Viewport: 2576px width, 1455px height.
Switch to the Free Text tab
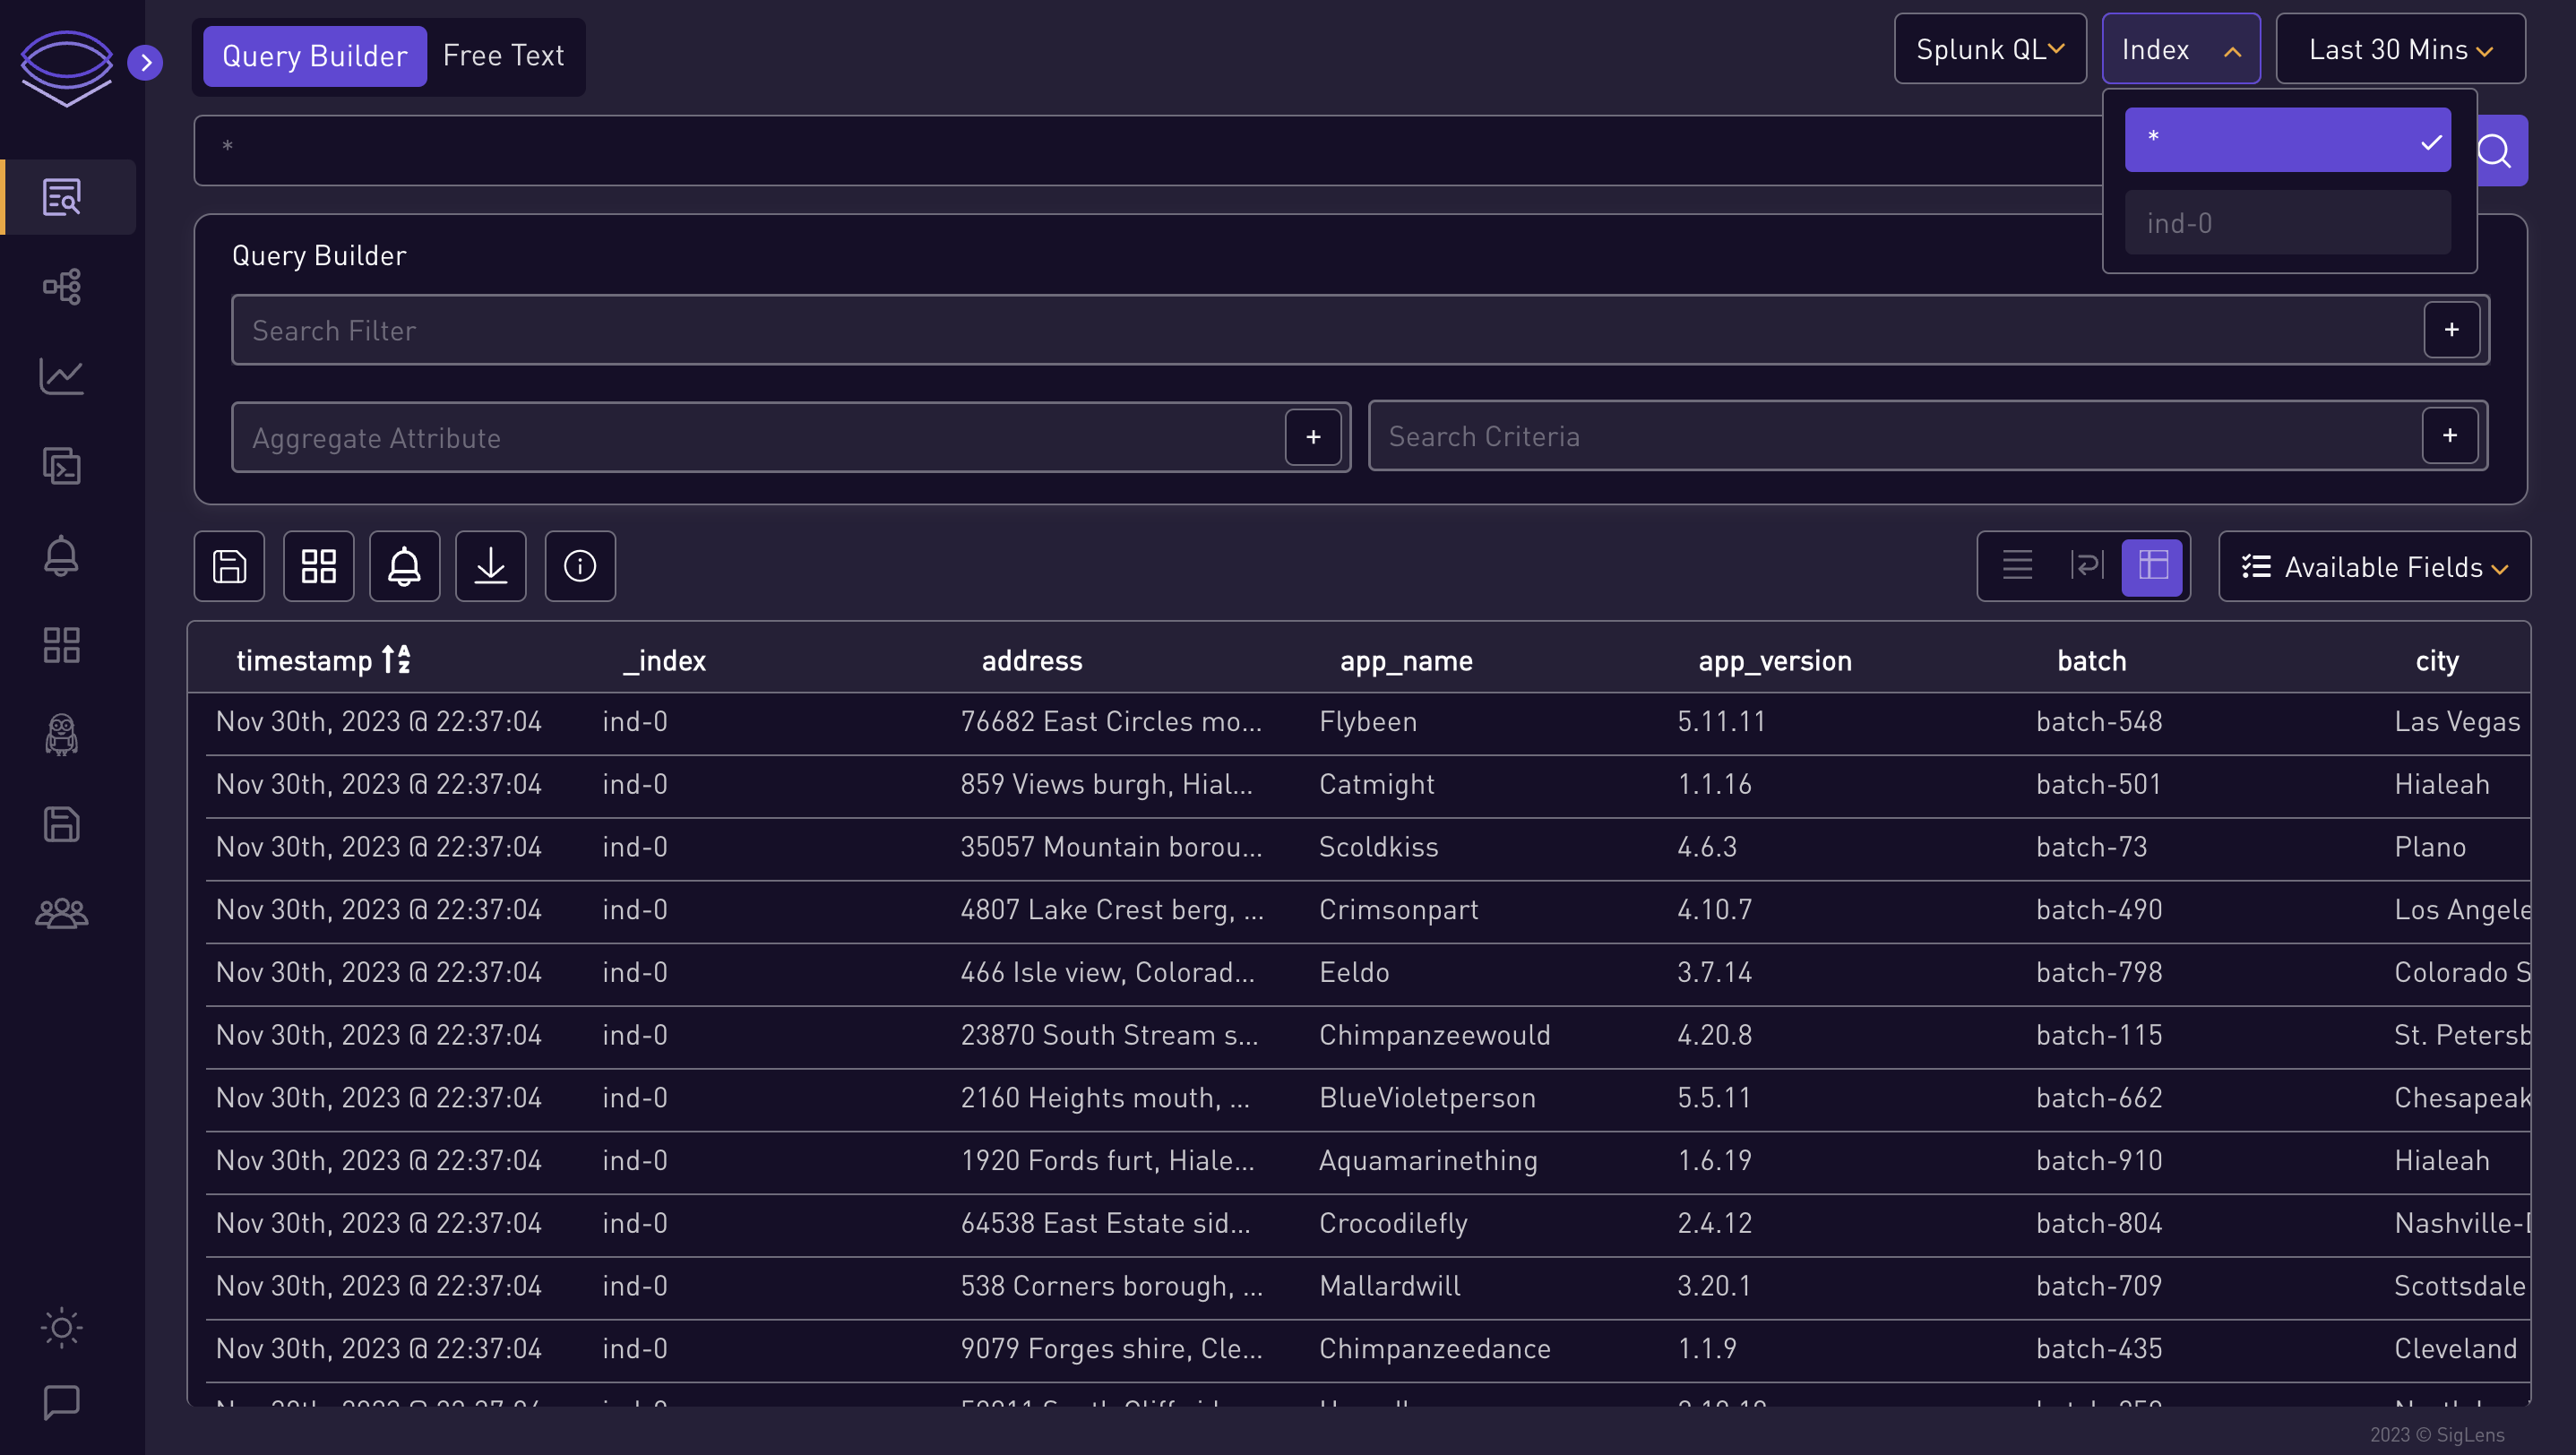click(x=503, y=56)
